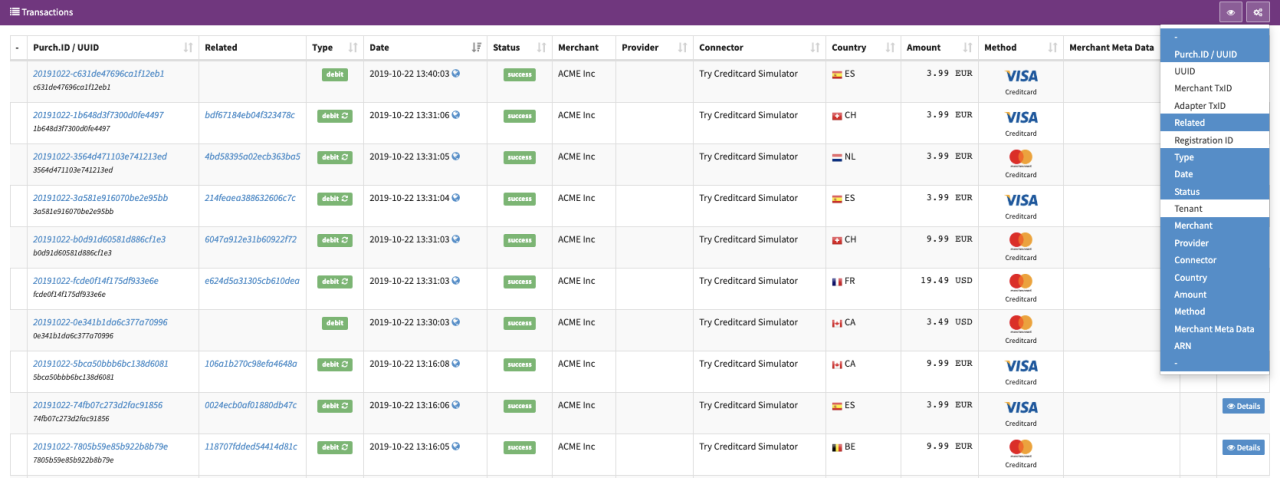Click globe icon beside 13:40:03 date
The image size is (1280, 478).
456,73
